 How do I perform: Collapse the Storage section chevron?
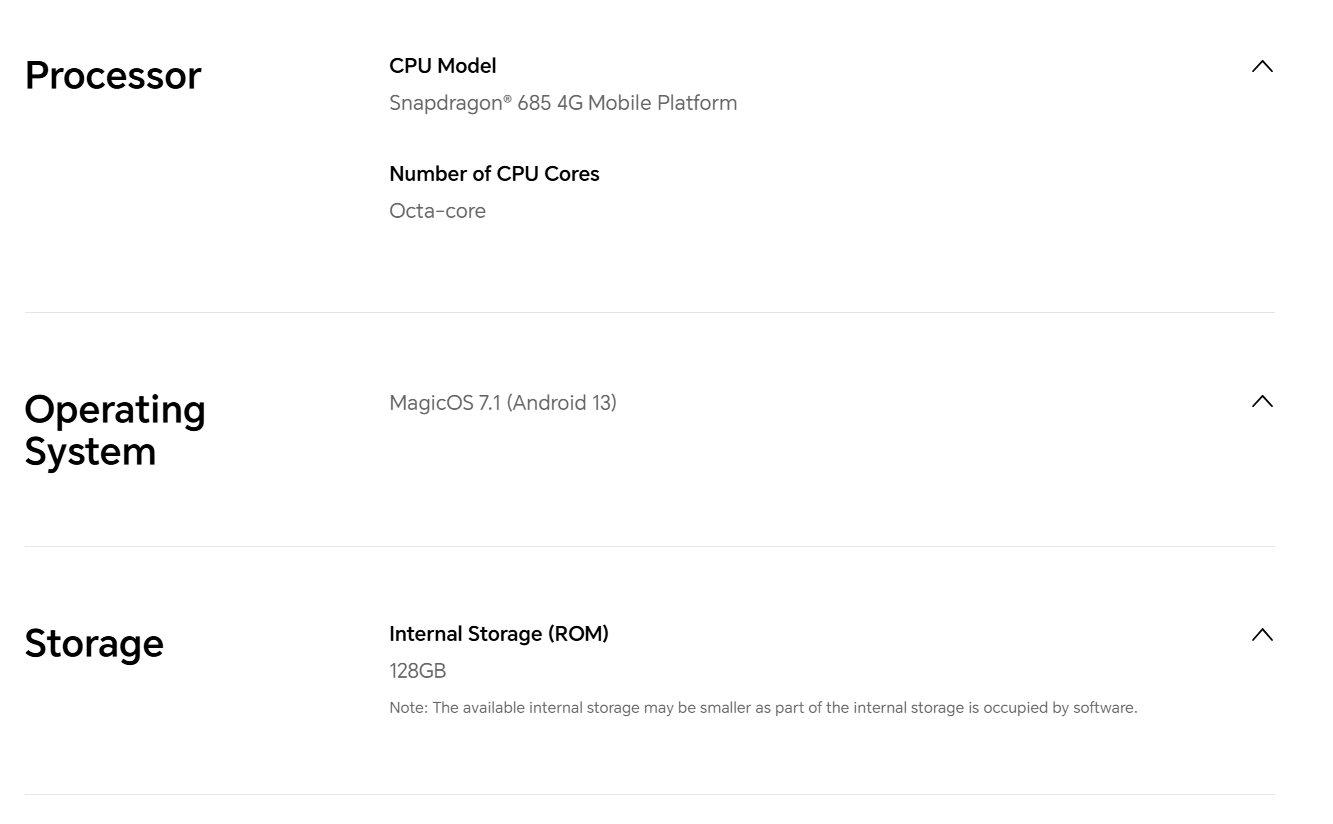click(x=1262, y=635)
